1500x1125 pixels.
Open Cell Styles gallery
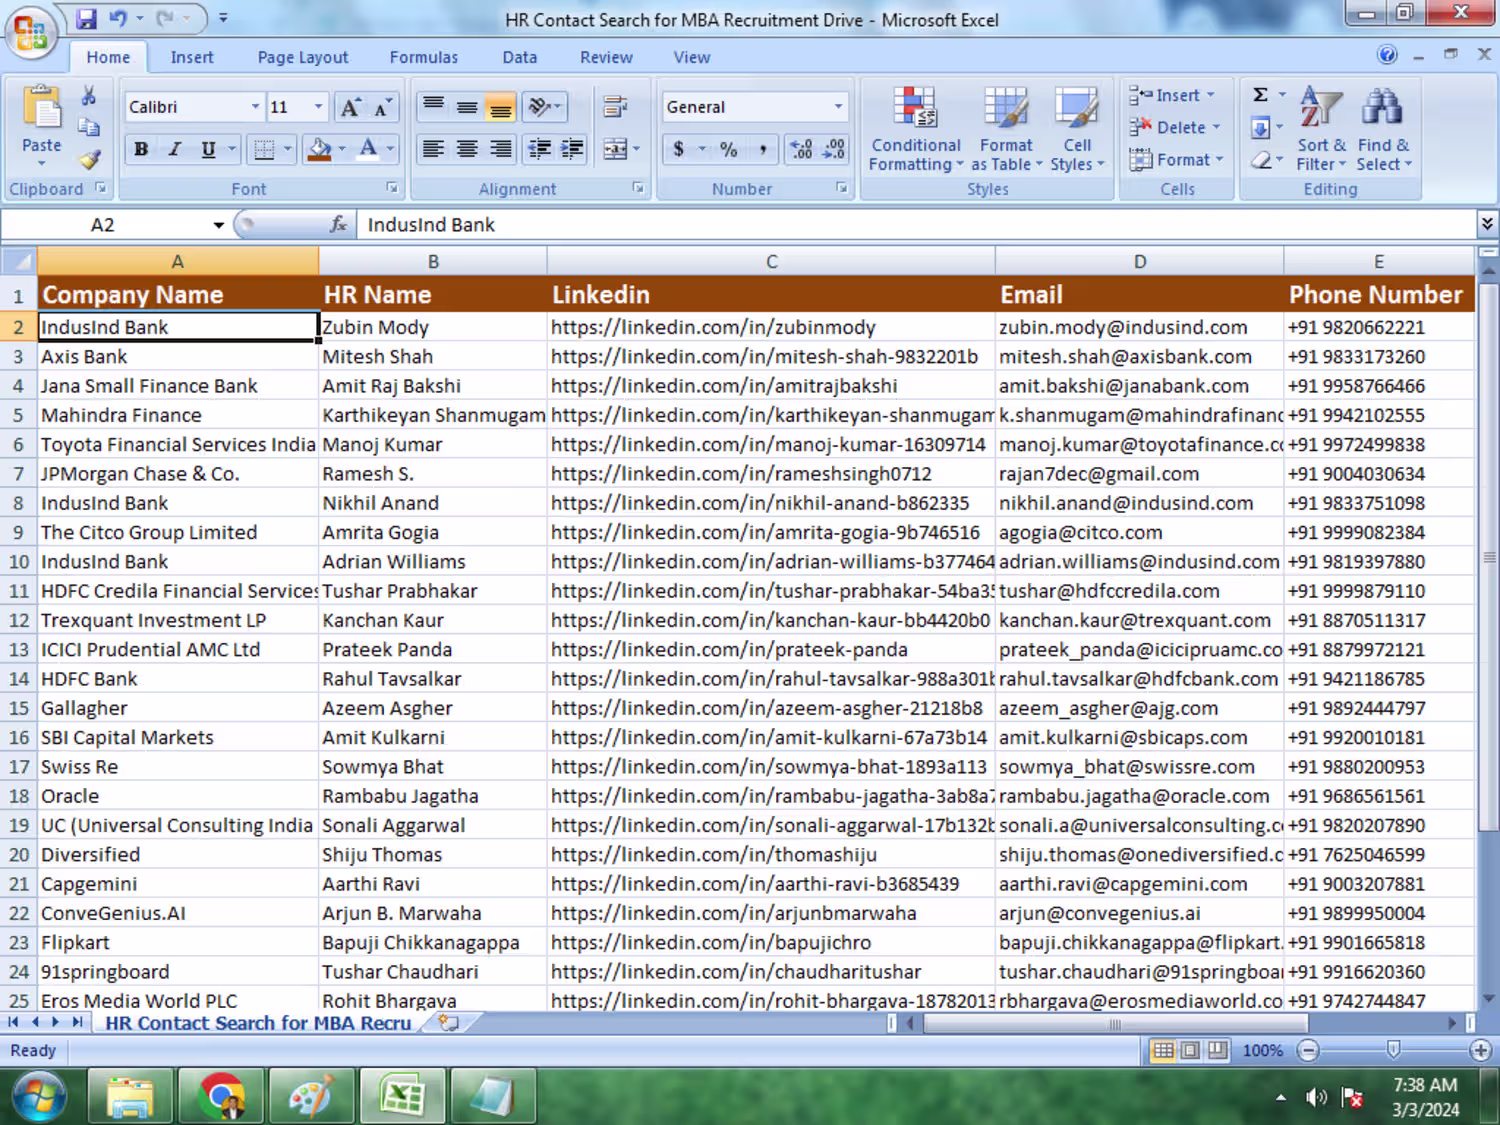coord(1077,128)
